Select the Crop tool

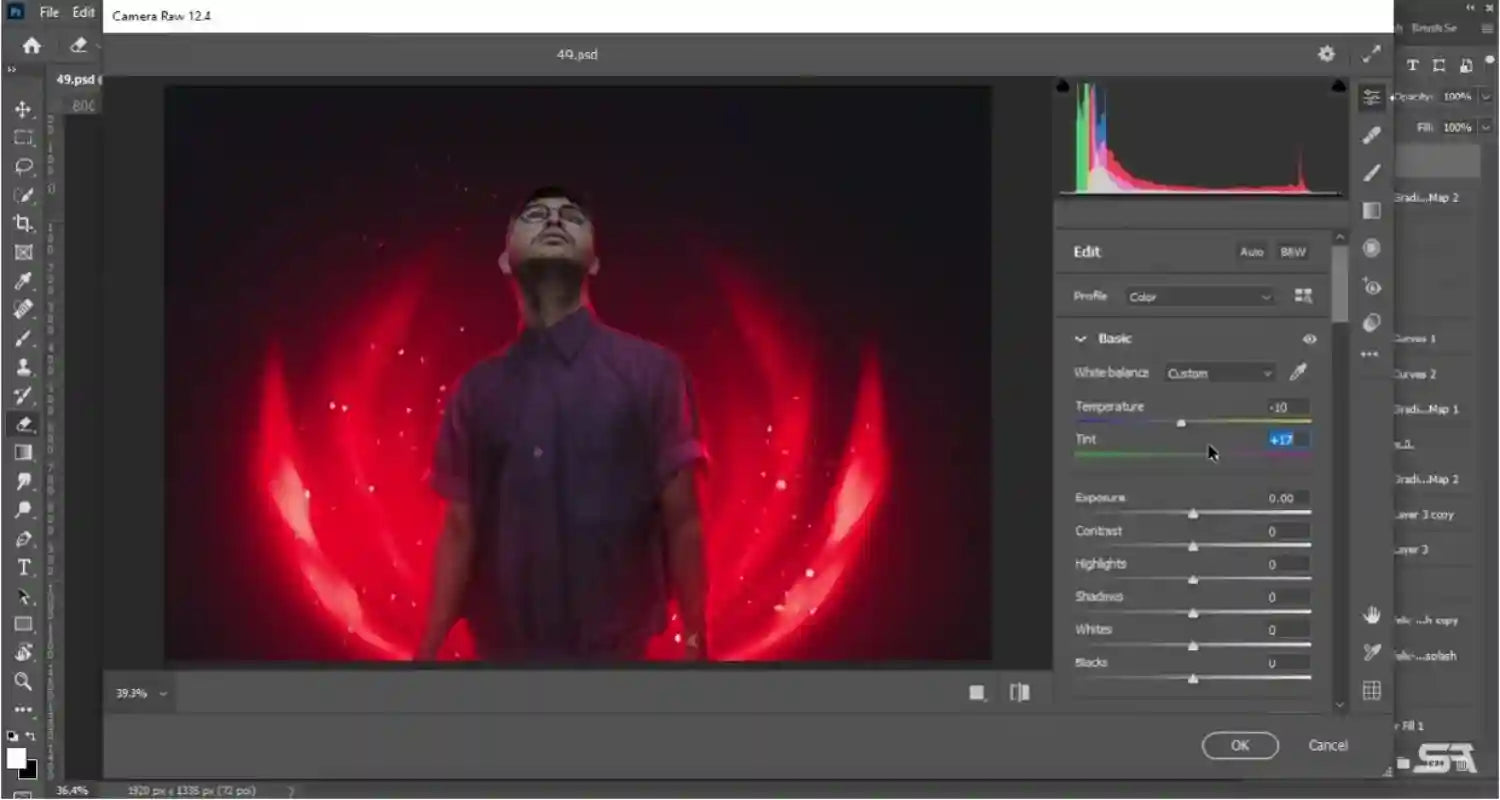click(x=23, y=223)
